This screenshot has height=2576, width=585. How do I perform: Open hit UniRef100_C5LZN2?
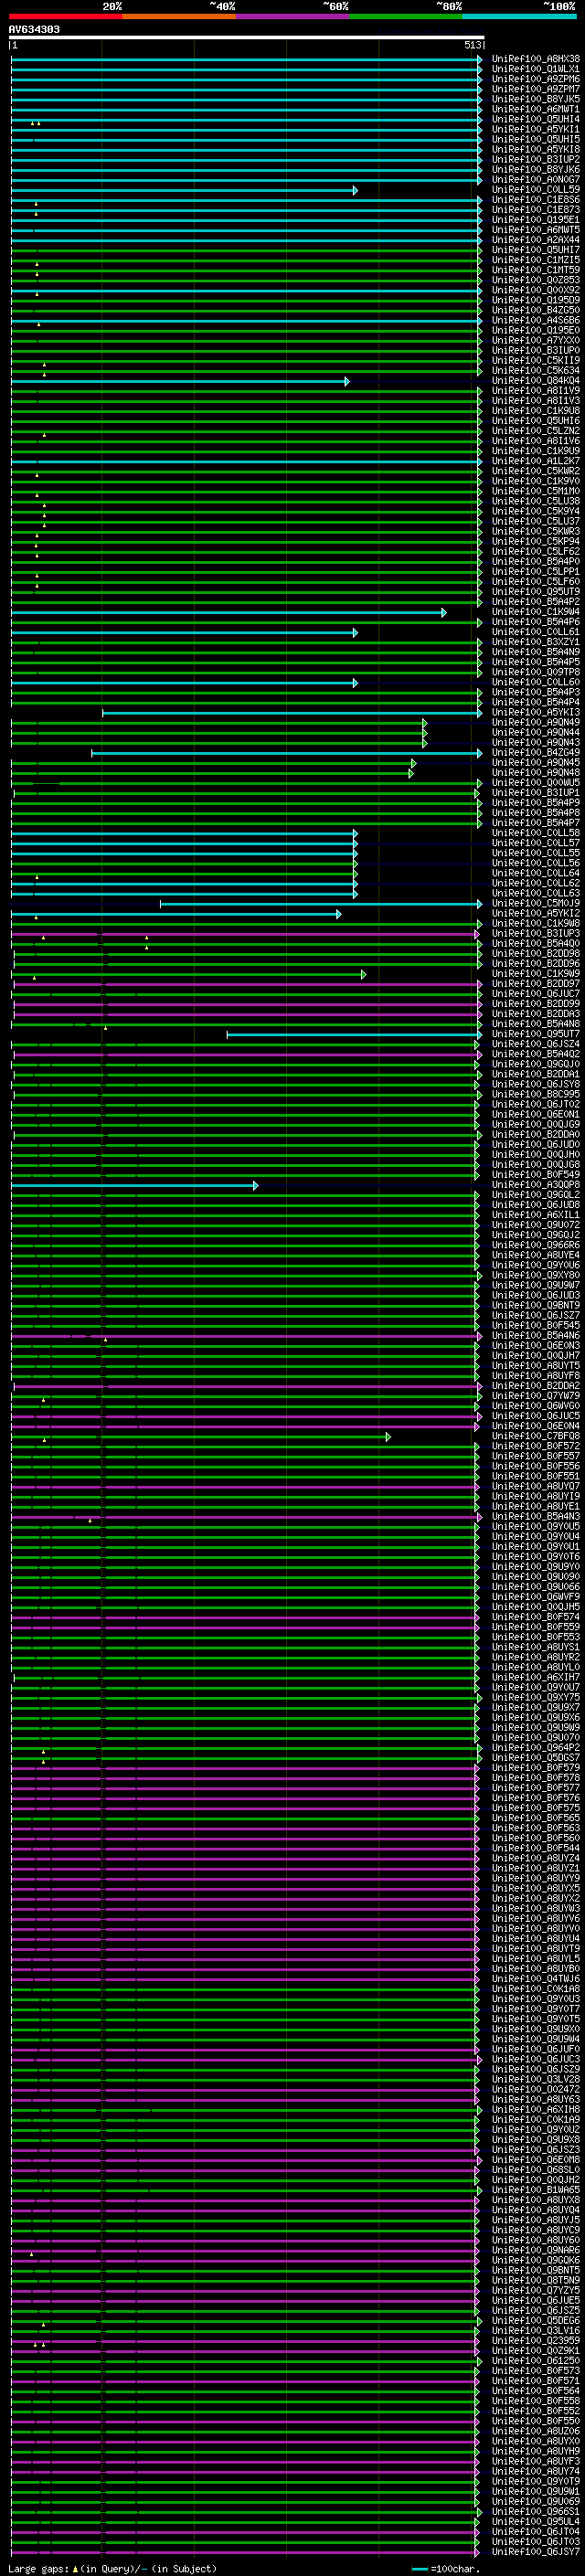pos(535,431)
